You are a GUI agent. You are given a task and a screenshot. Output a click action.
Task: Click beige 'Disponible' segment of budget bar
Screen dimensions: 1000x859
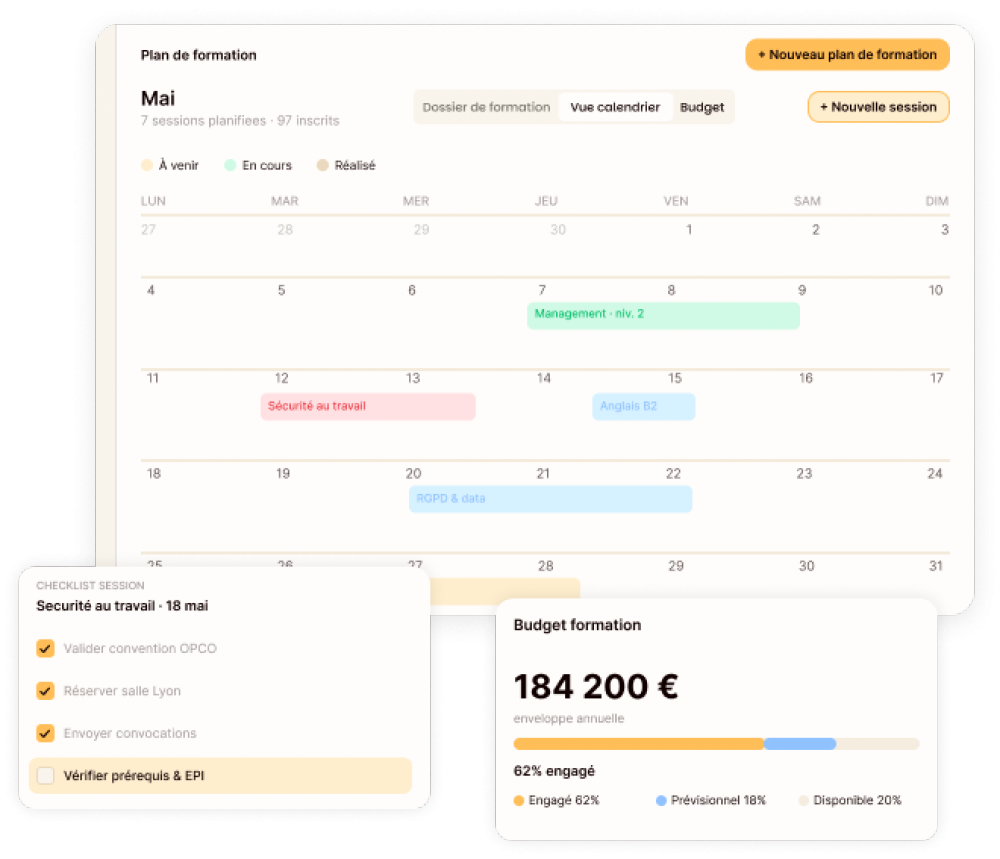pyautogui.click(x=878, y=744)
